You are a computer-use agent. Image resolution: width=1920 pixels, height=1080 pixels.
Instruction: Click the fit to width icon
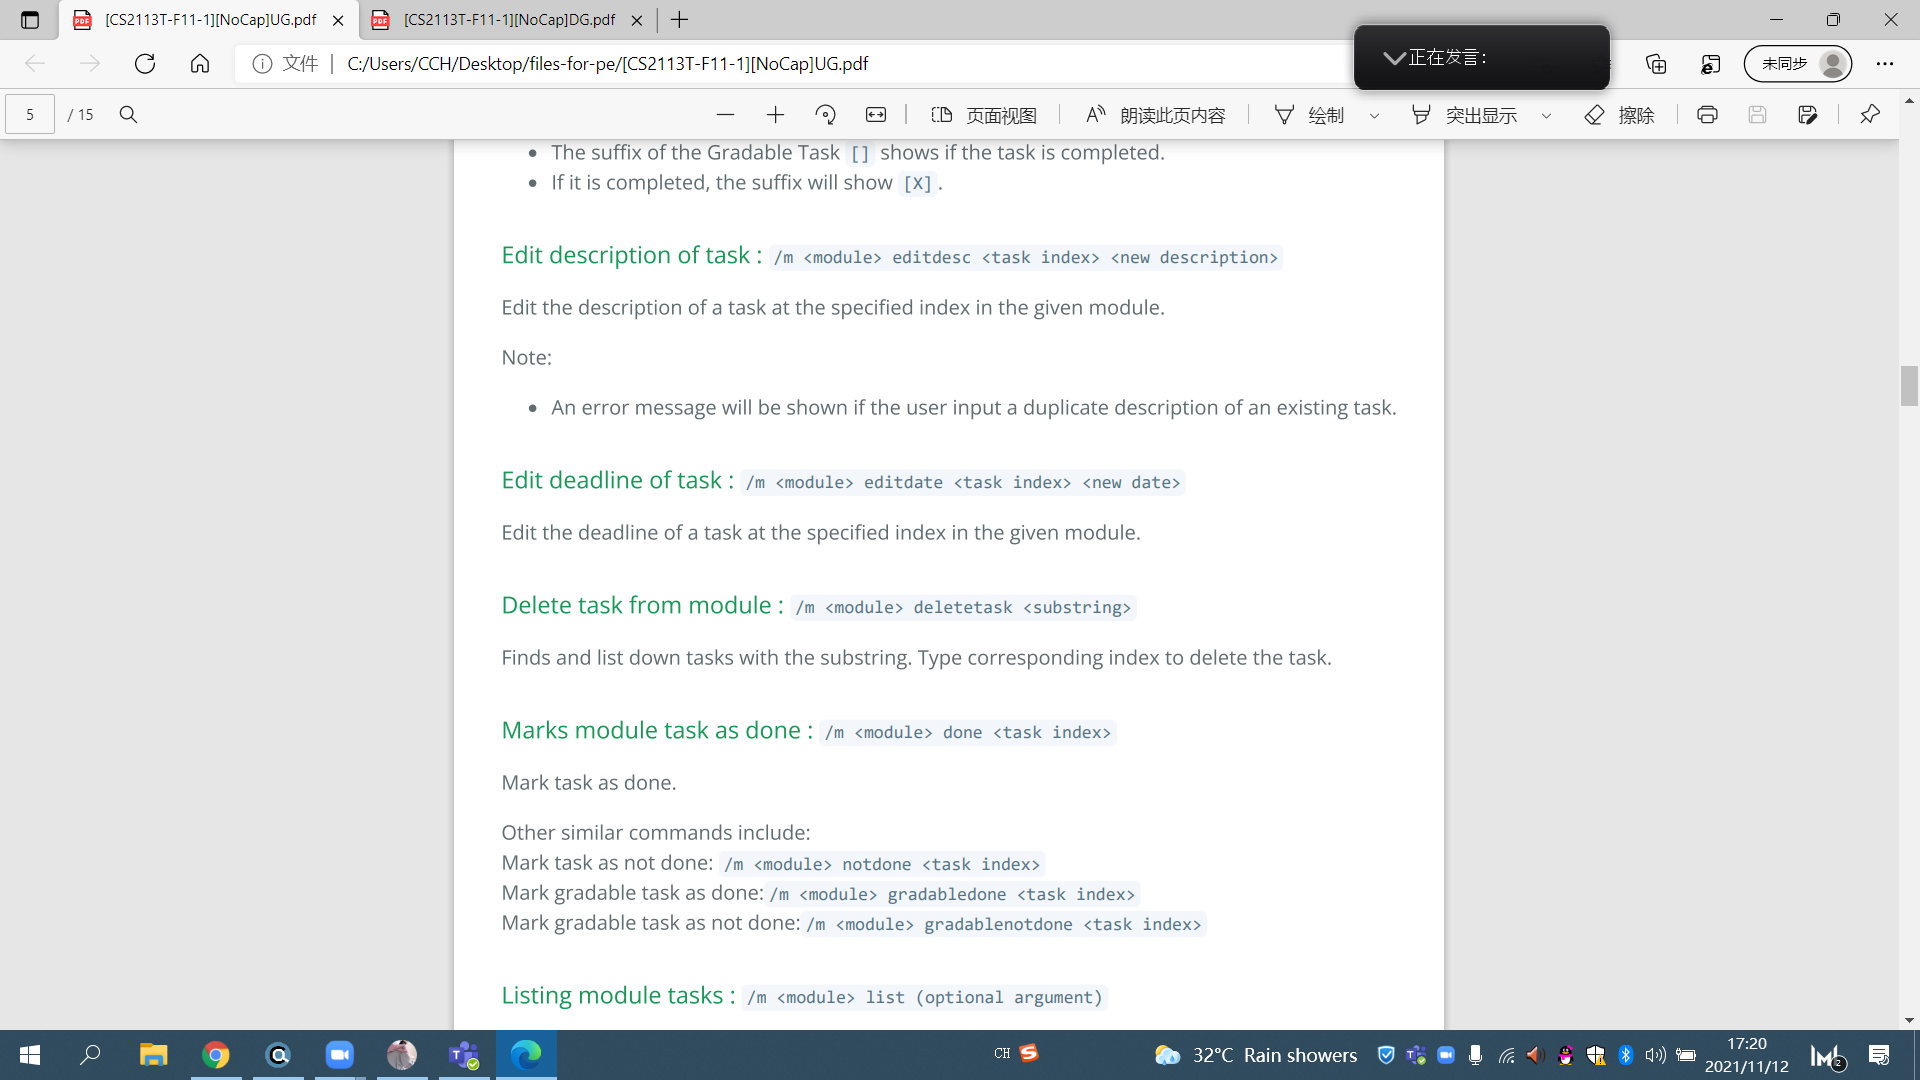tap(876, 115)
